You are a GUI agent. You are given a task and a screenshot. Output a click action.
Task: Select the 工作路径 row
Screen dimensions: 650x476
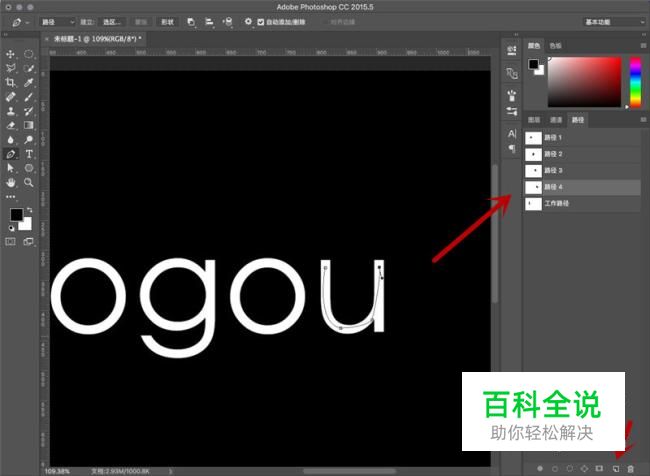click(x=582, y=203)
